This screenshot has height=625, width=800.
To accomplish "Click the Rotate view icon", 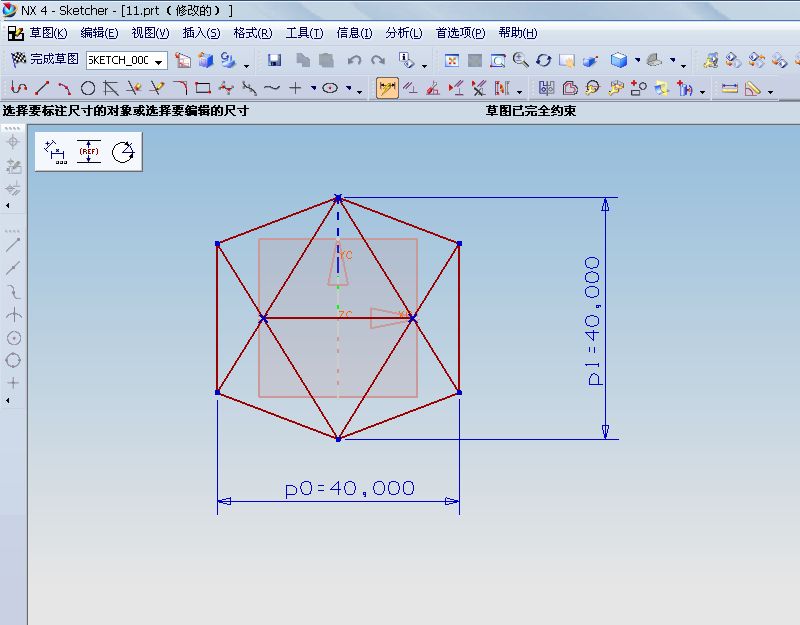I will [x=543, y=60].
